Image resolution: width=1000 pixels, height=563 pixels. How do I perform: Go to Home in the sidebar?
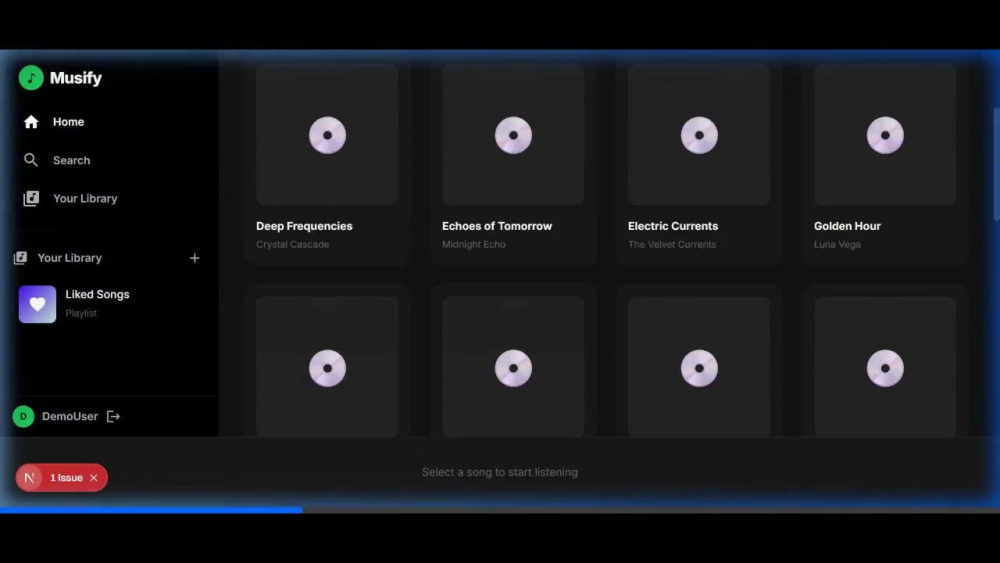coord(68,122)
